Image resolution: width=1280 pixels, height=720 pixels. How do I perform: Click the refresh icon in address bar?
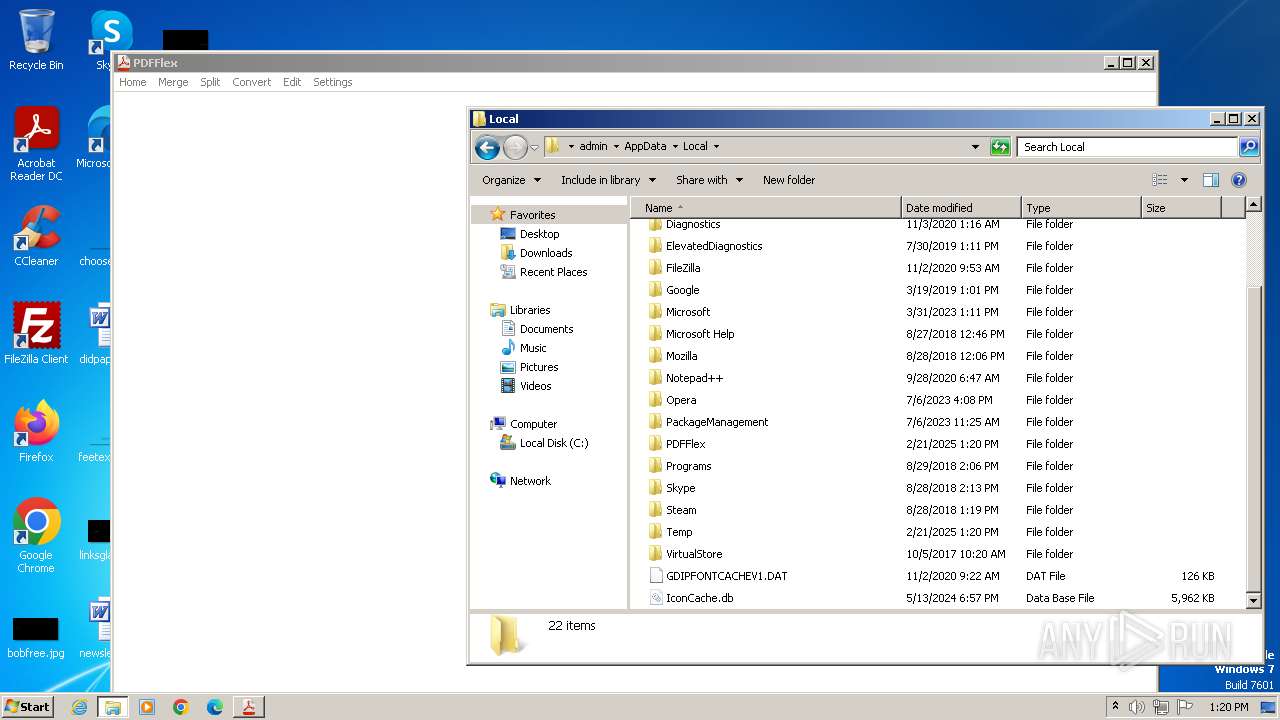(x=1000, y=147)
